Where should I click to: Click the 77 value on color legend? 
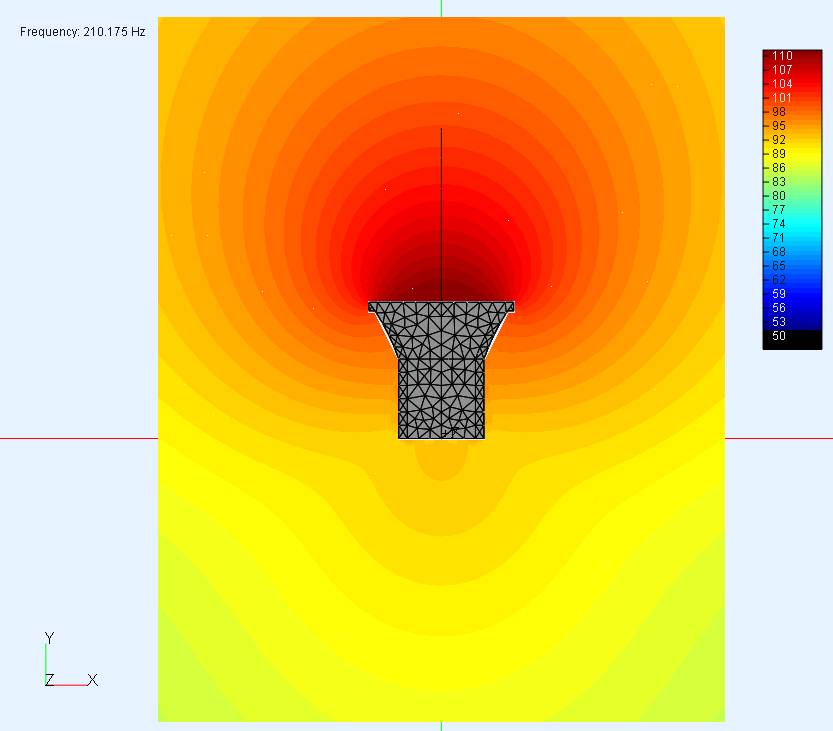coord(779,210)
